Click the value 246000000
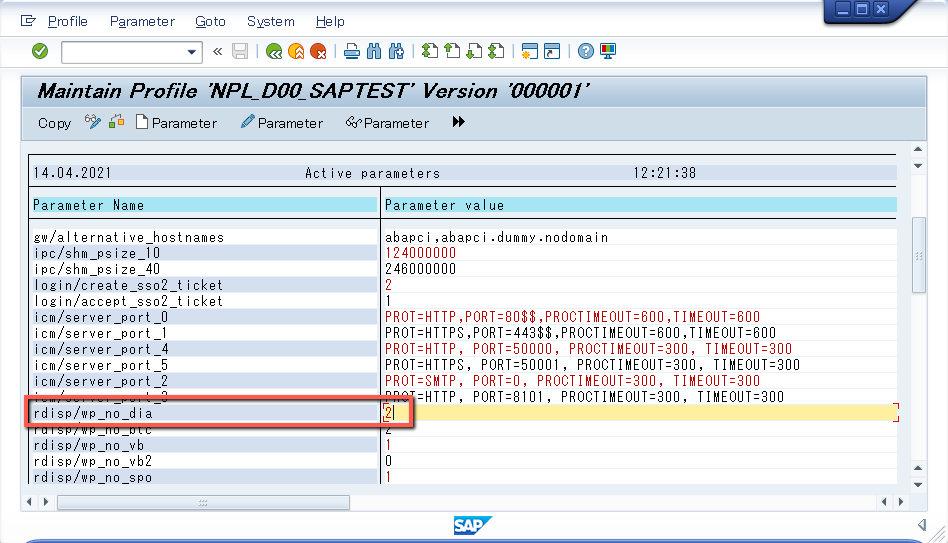This screenshot has width=948, height=543. click(420, 270)
